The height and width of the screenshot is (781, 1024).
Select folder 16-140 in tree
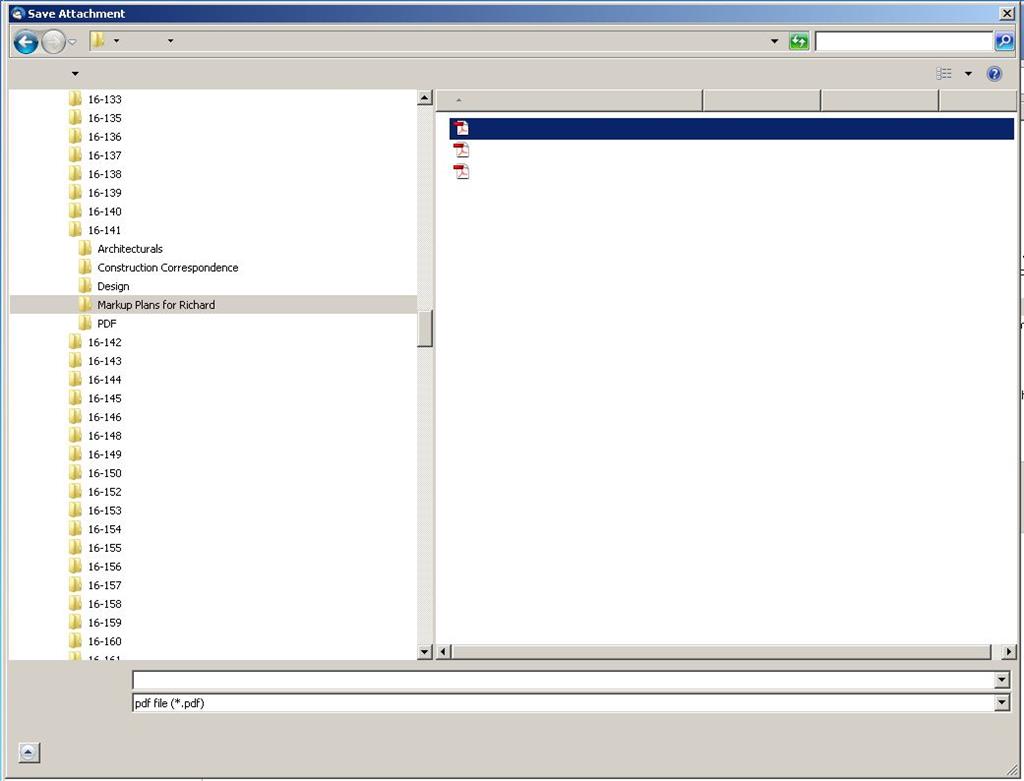tap(104, 212)
